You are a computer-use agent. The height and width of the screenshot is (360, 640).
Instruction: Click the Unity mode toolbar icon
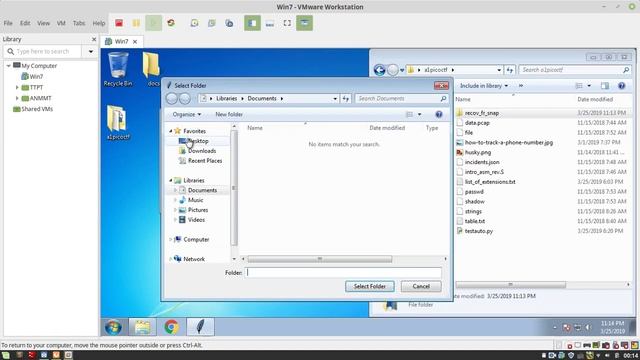click(x=304, y=23)
